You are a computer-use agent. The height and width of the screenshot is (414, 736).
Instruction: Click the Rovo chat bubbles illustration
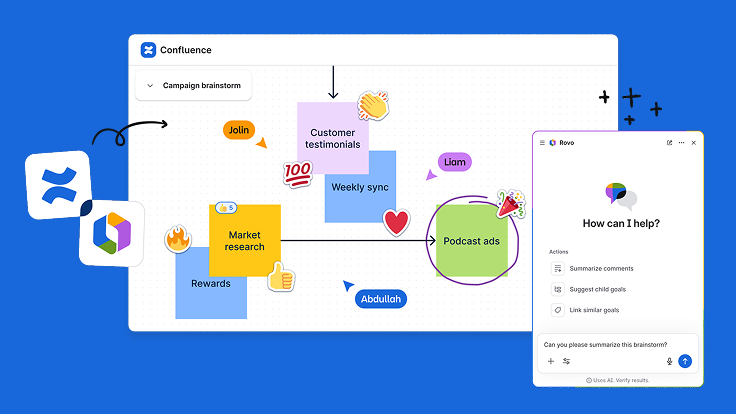pos(621,197)
